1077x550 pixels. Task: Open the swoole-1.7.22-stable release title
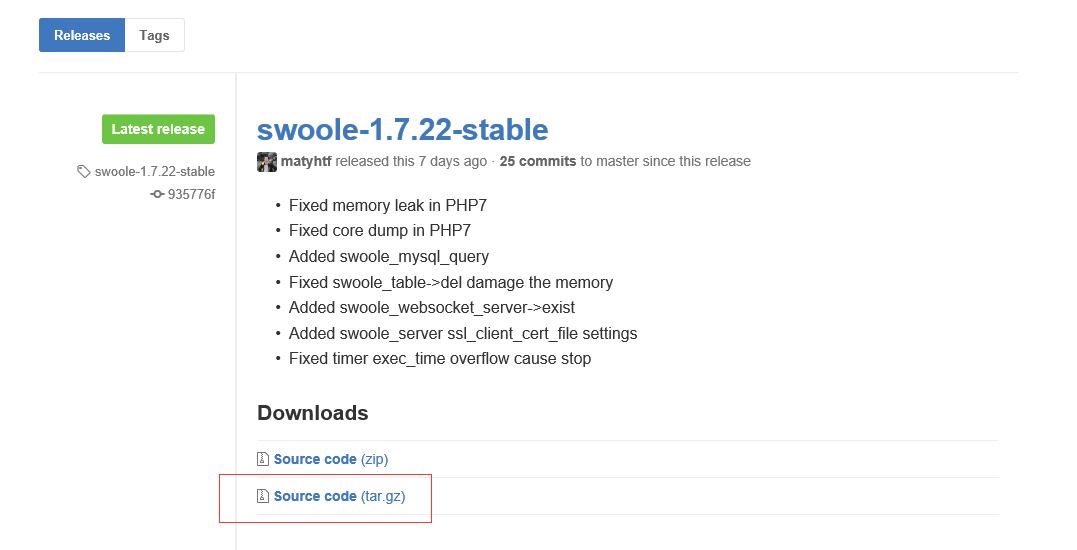pyautogui.click(x=403, y=129)
